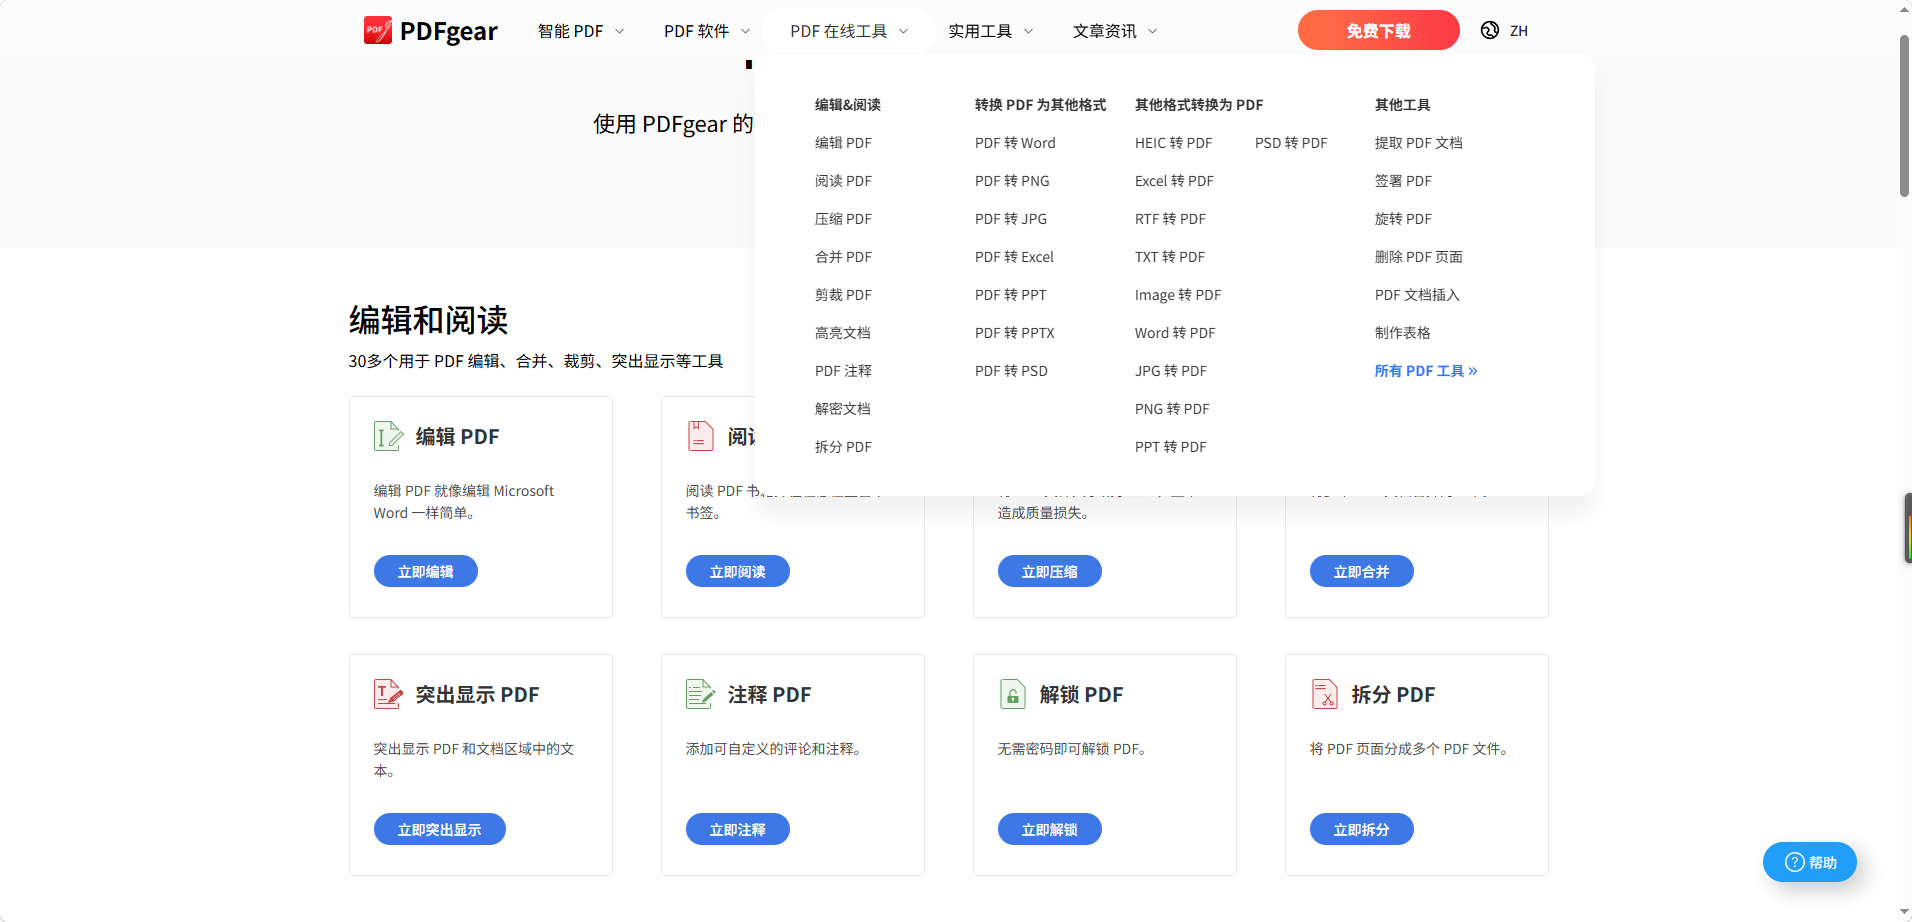1912x922 pixels.
Task: Select 阅读 PDF from the menu
Action: click(843, 181)
